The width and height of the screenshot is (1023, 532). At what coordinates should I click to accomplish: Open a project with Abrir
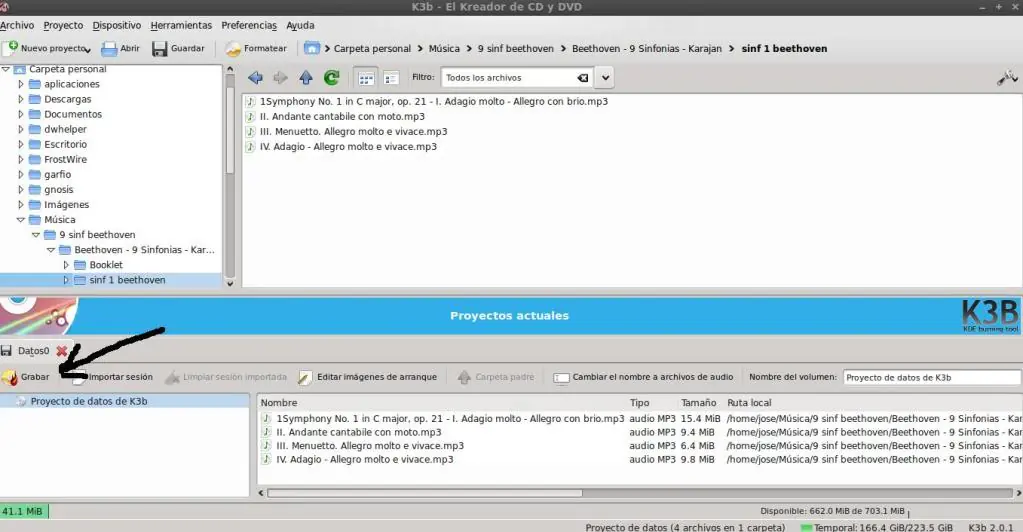[x=121, y=48]
